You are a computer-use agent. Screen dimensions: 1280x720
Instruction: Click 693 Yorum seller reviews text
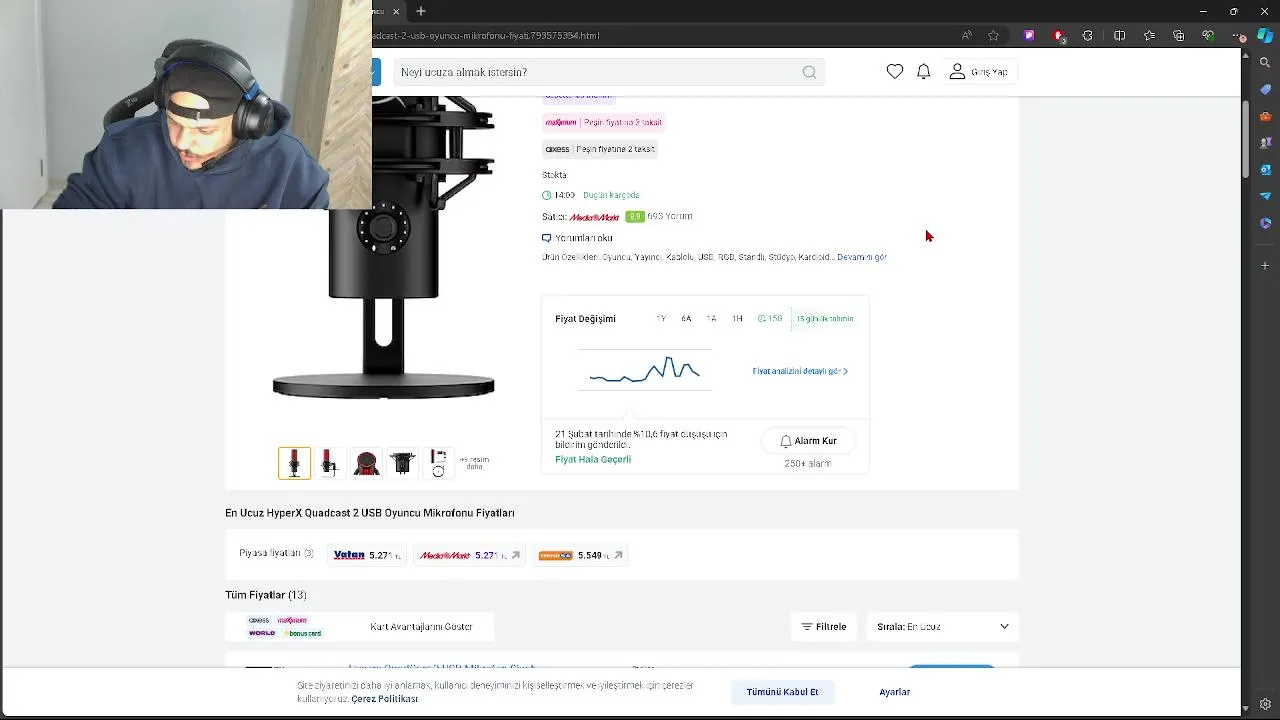tap(670, 216)
